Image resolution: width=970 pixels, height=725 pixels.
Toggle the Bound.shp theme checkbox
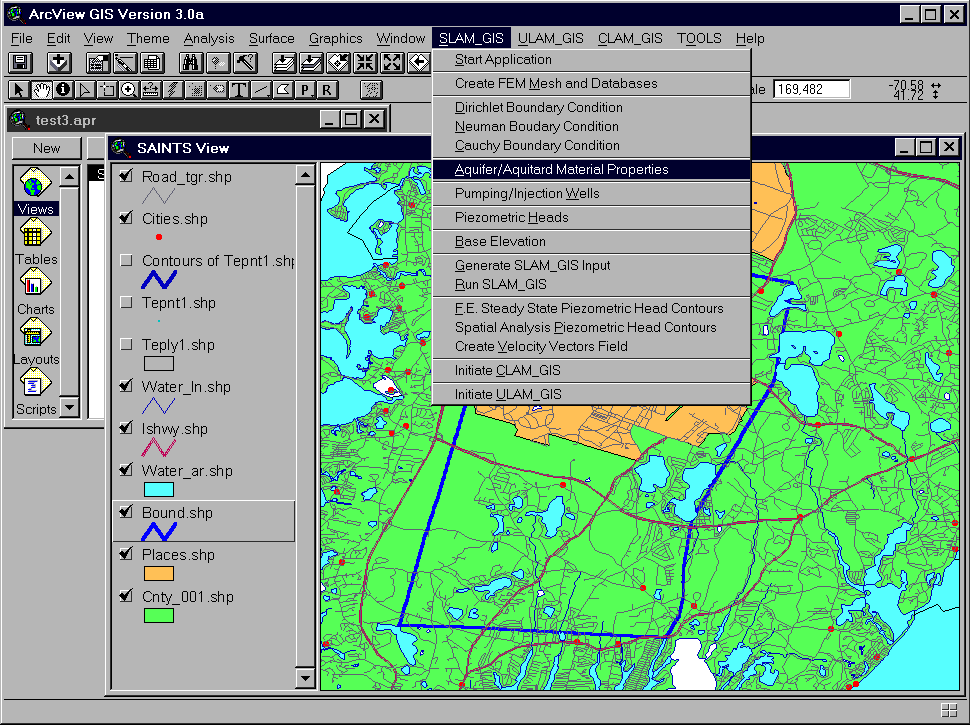coord(126,513)
